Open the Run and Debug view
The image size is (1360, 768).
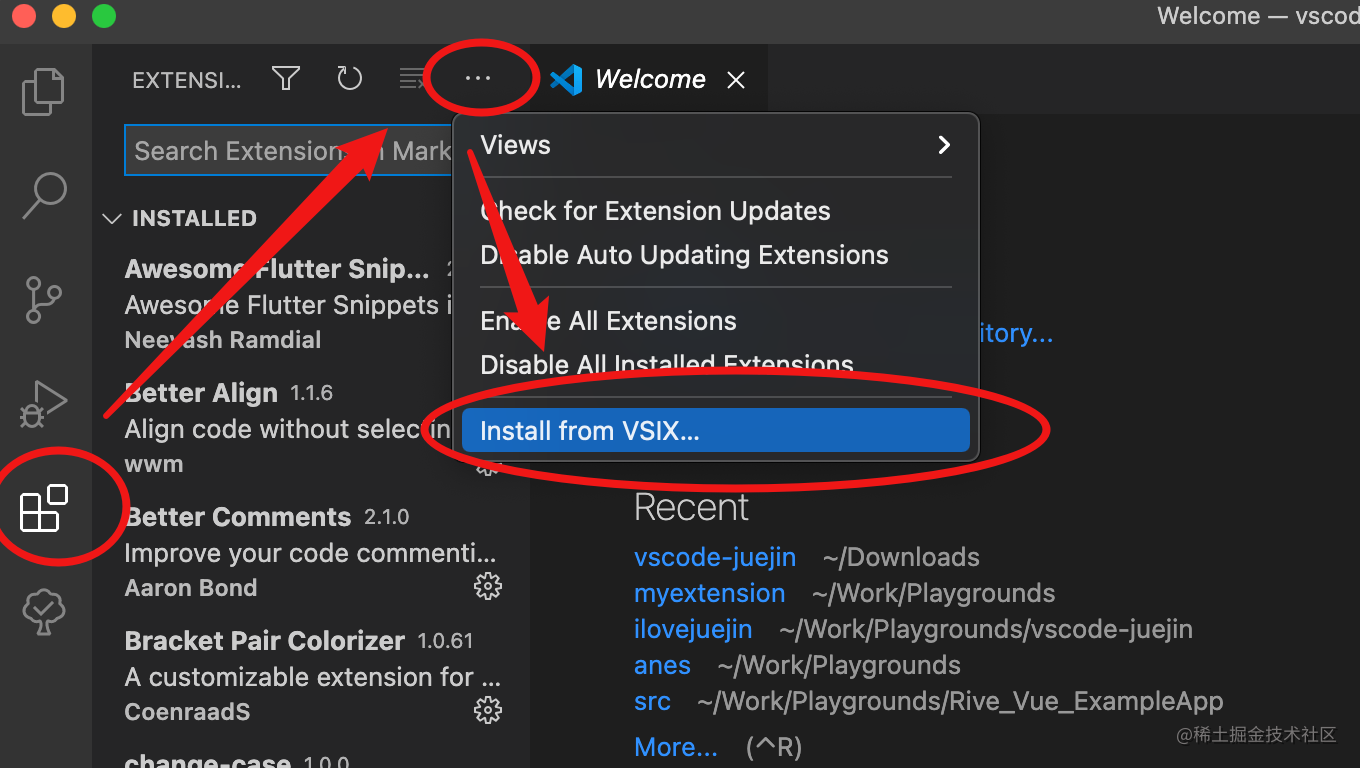43,403
